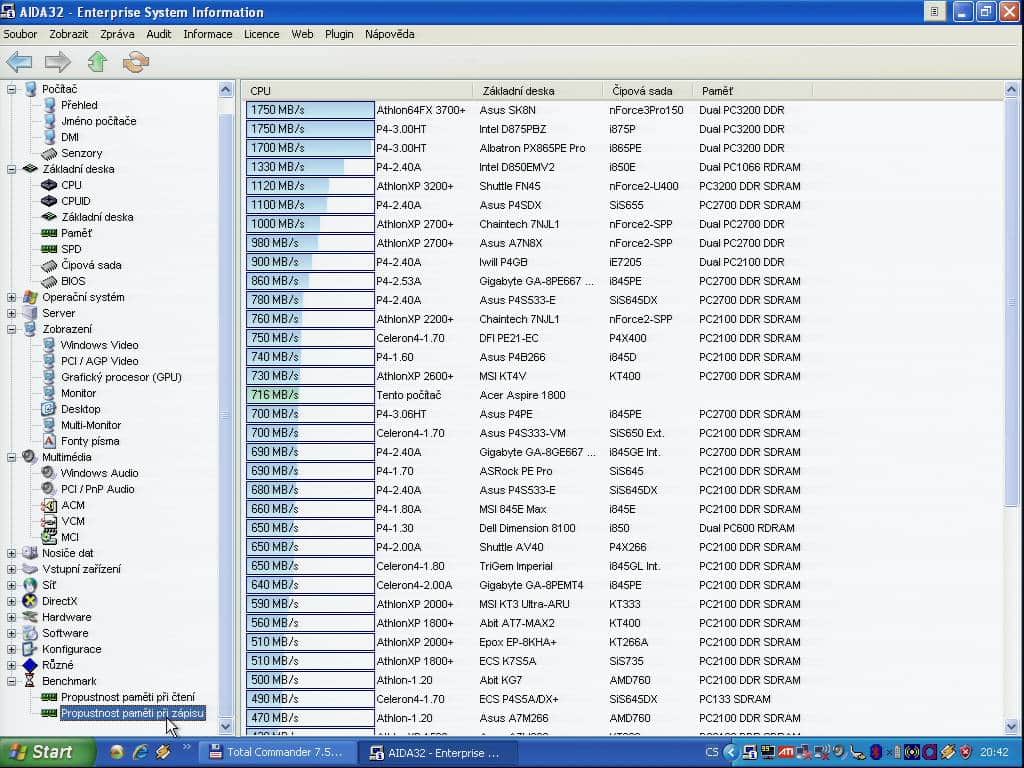
Task: Click the 1750 MB/s Athlon64FX bar
Action: tap(310, 110)
